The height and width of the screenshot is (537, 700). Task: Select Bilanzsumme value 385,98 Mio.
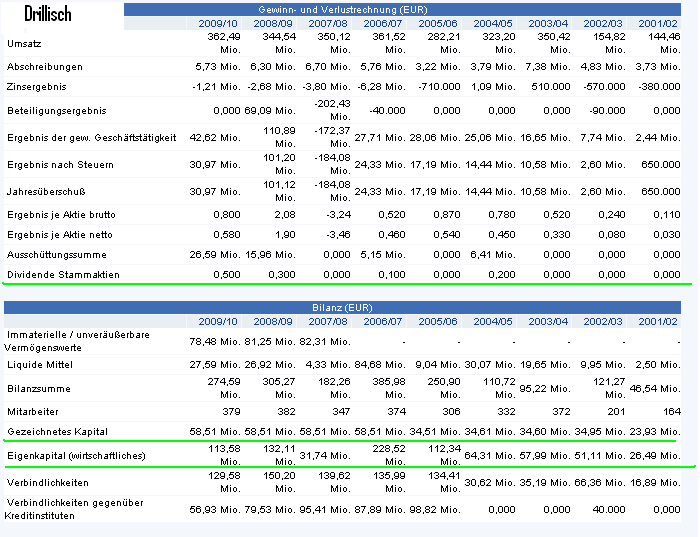pos(389,388)
